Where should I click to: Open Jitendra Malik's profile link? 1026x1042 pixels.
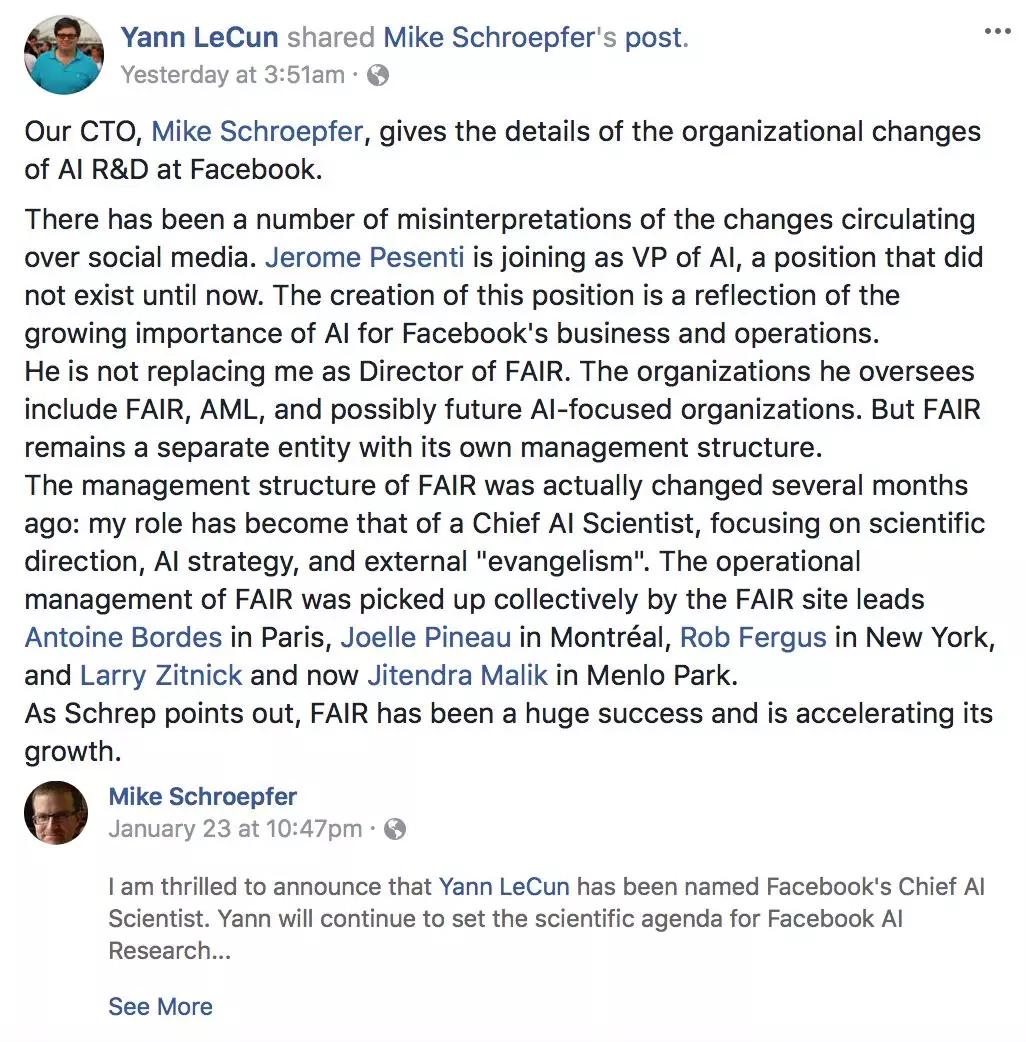[458, 675]
